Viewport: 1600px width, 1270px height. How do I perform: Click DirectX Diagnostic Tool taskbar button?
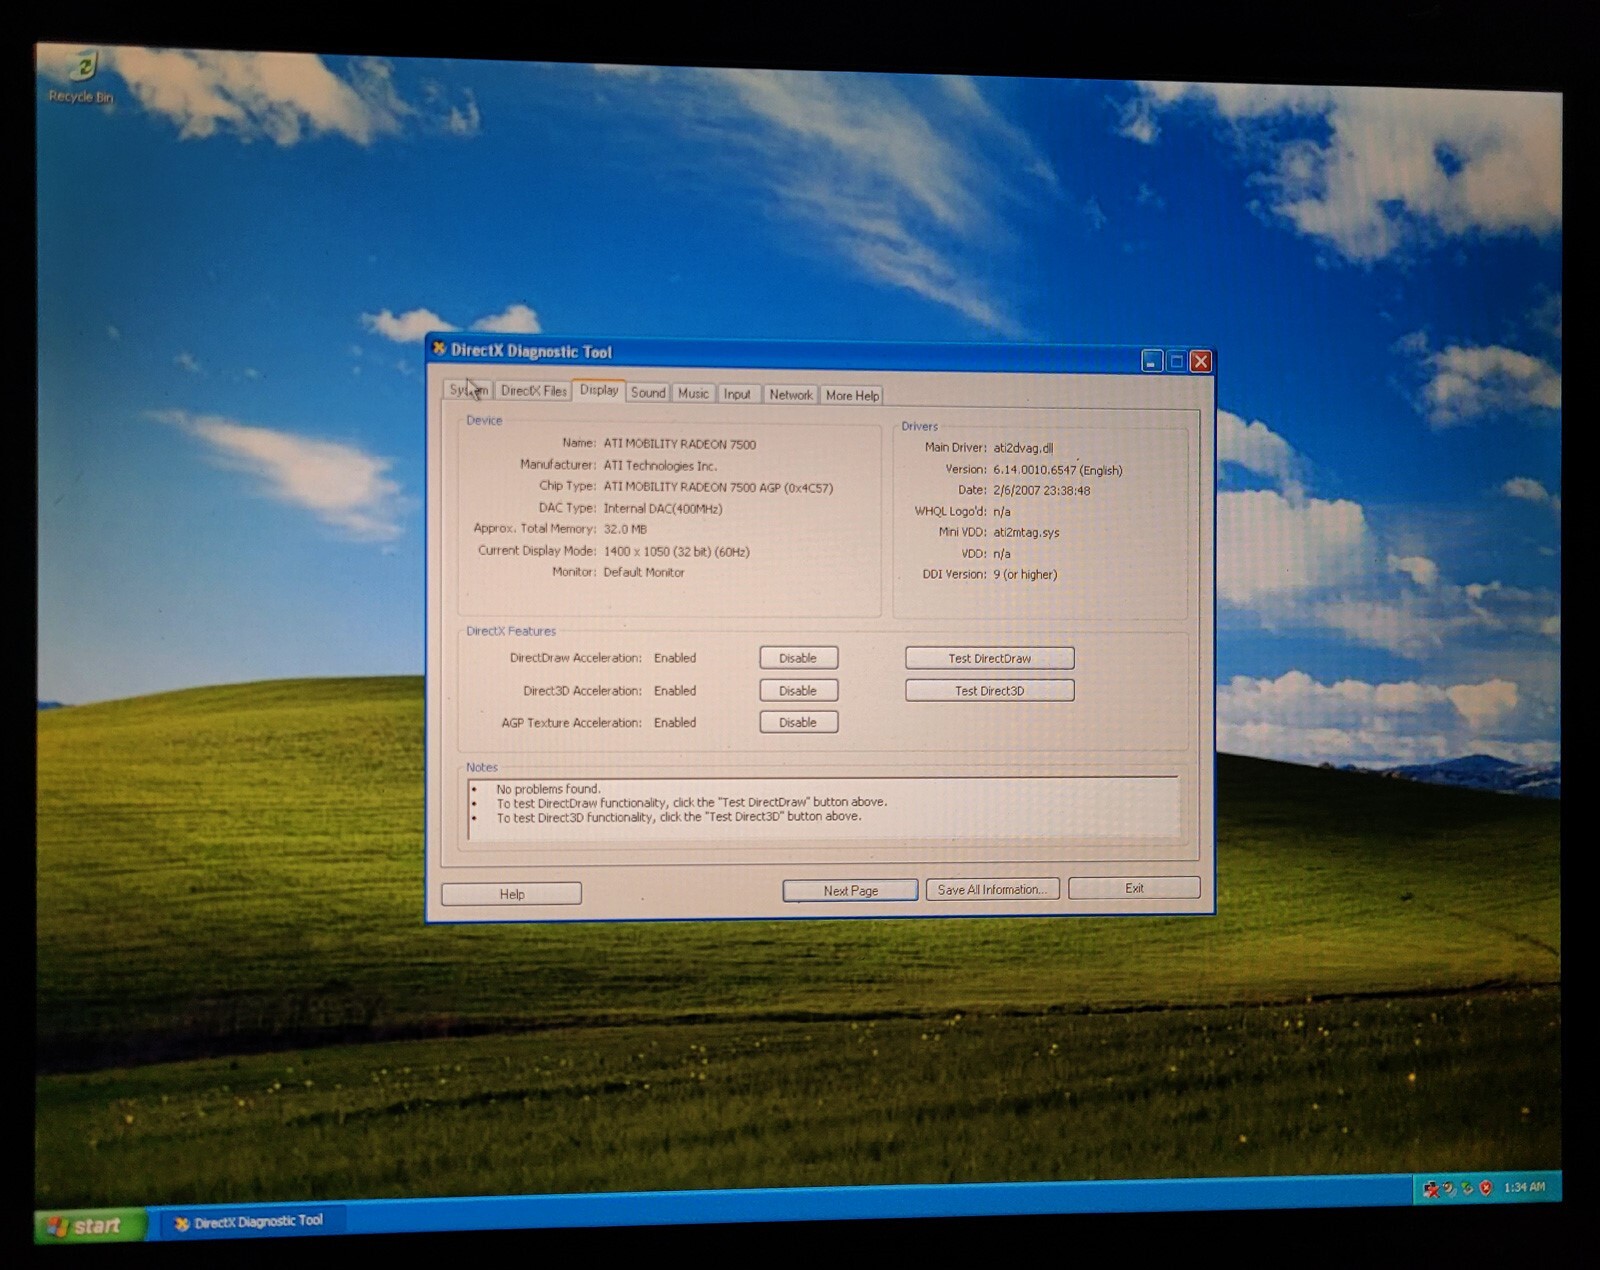pyautogui.click(x=252, y=1221)
